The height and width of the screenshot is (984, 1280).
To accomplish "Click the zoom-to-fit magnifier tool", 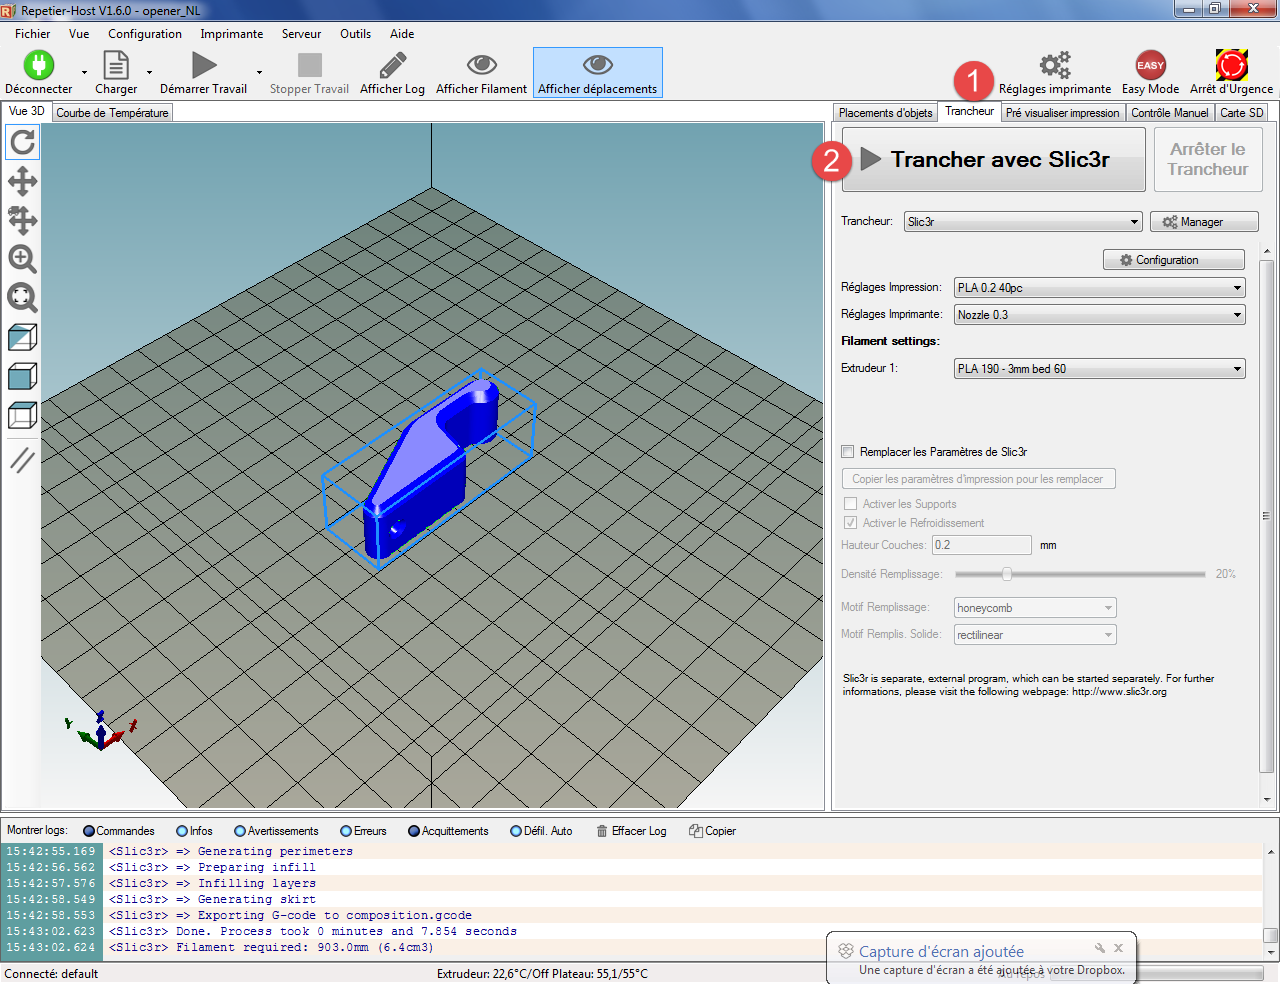I will pos(22,297).
